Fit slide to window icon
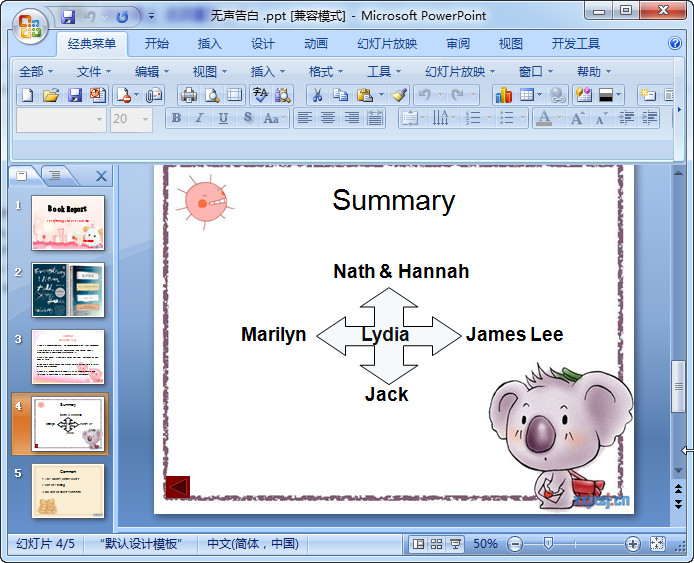This screenshot has width=694, height=563. click(657, 544)
